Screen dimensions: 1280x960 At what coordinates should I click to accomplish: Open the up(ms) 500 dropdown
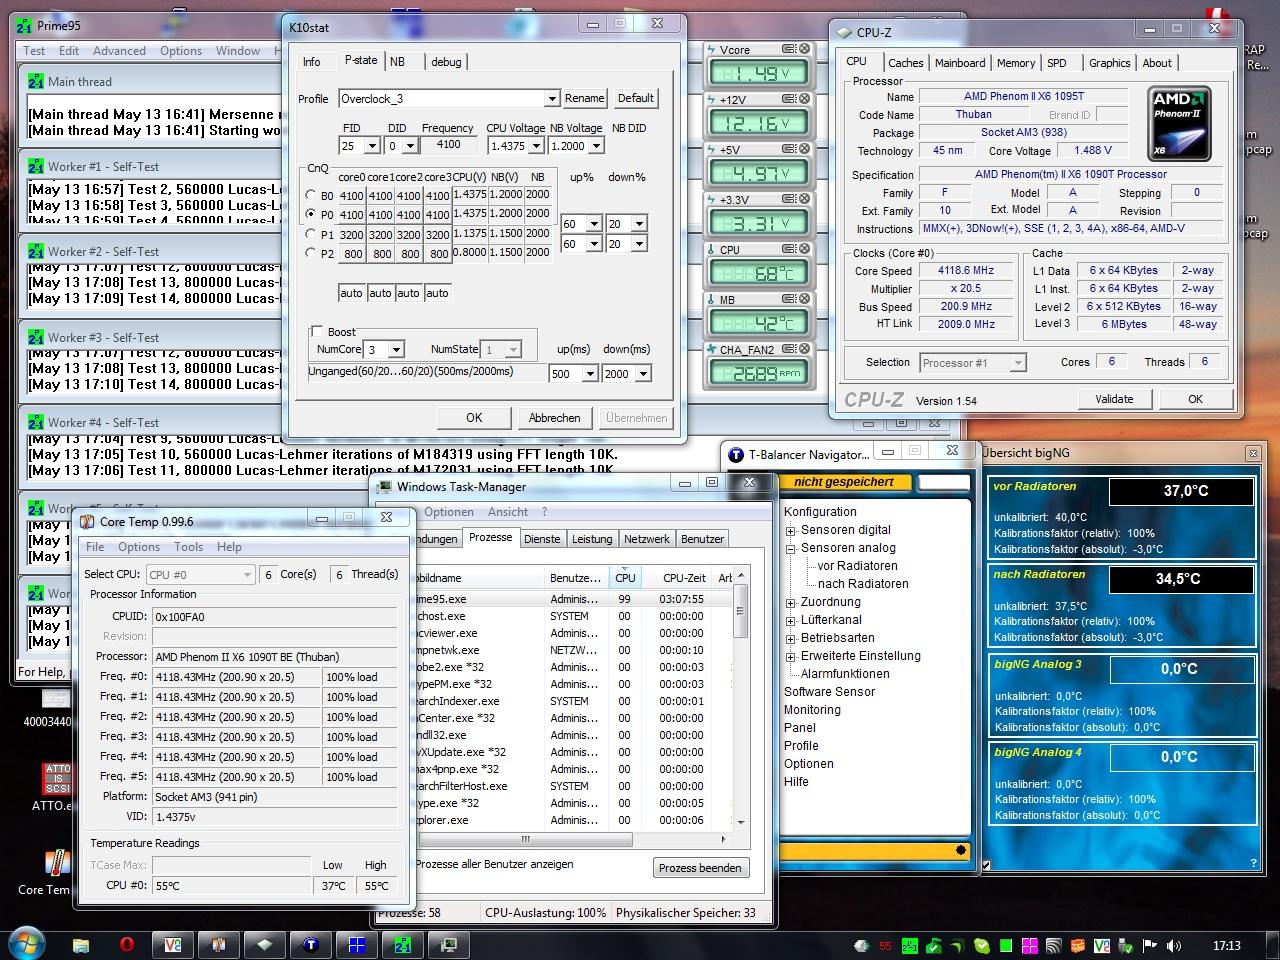[x=589, y=374]
